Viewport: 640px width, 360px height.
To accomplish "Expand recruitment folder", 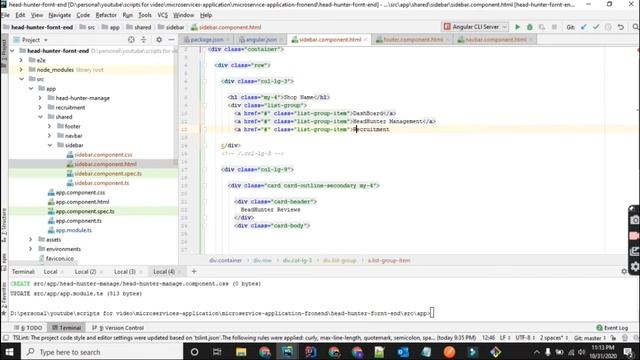I will 40,107.
